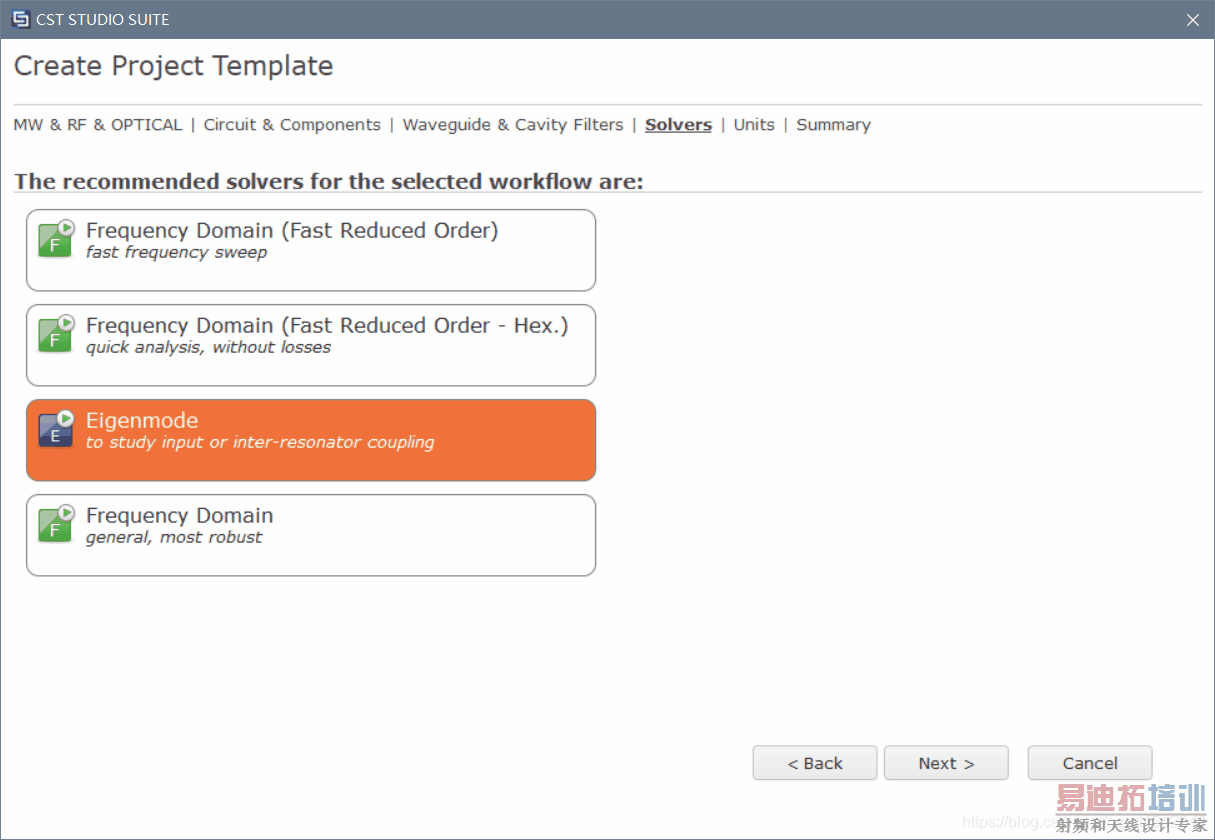The height and width of the screenshot is (840, 1215).
Task: Click the Solvers breadcrumb step
Action: 678,125
